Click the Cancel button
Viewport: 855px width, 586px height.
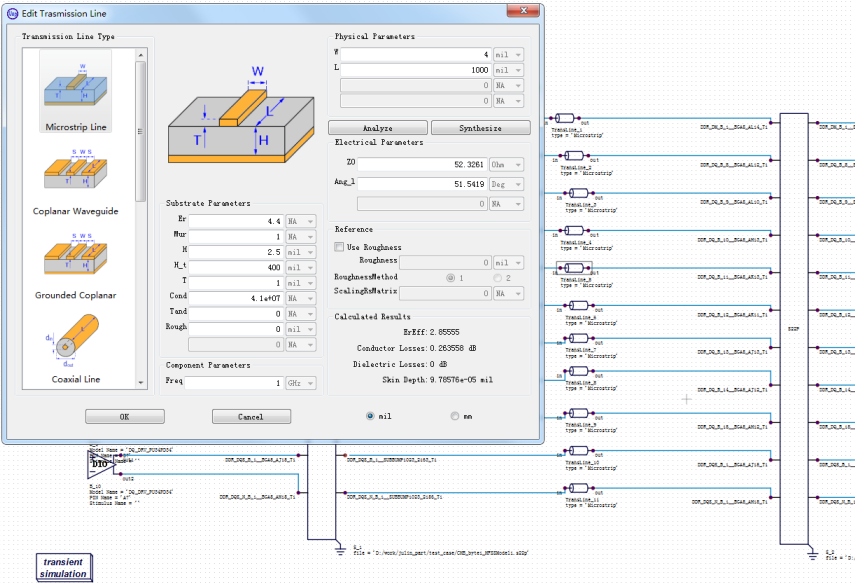click(251, 416)
